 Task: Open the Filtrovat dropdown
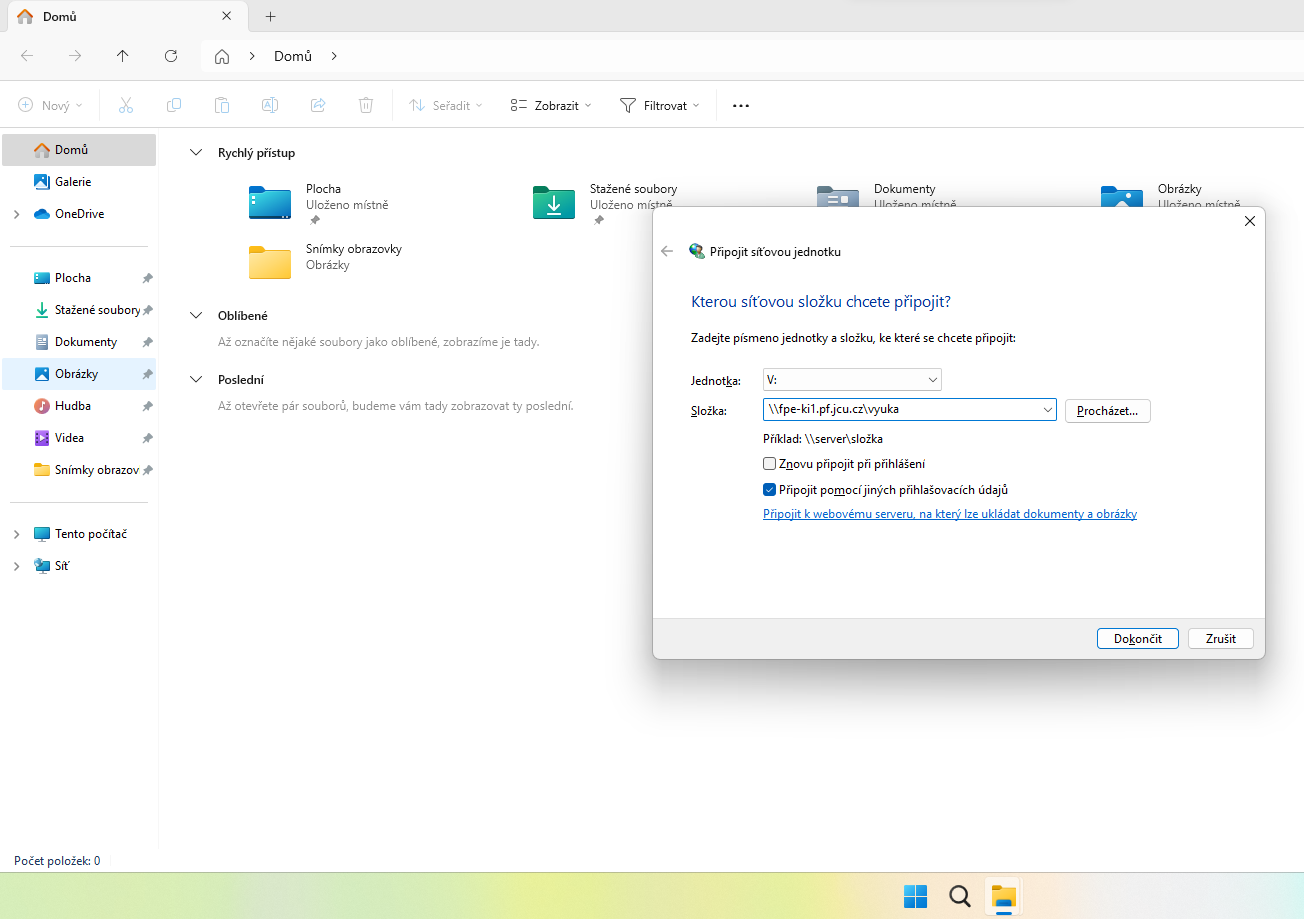pos(660,105)
